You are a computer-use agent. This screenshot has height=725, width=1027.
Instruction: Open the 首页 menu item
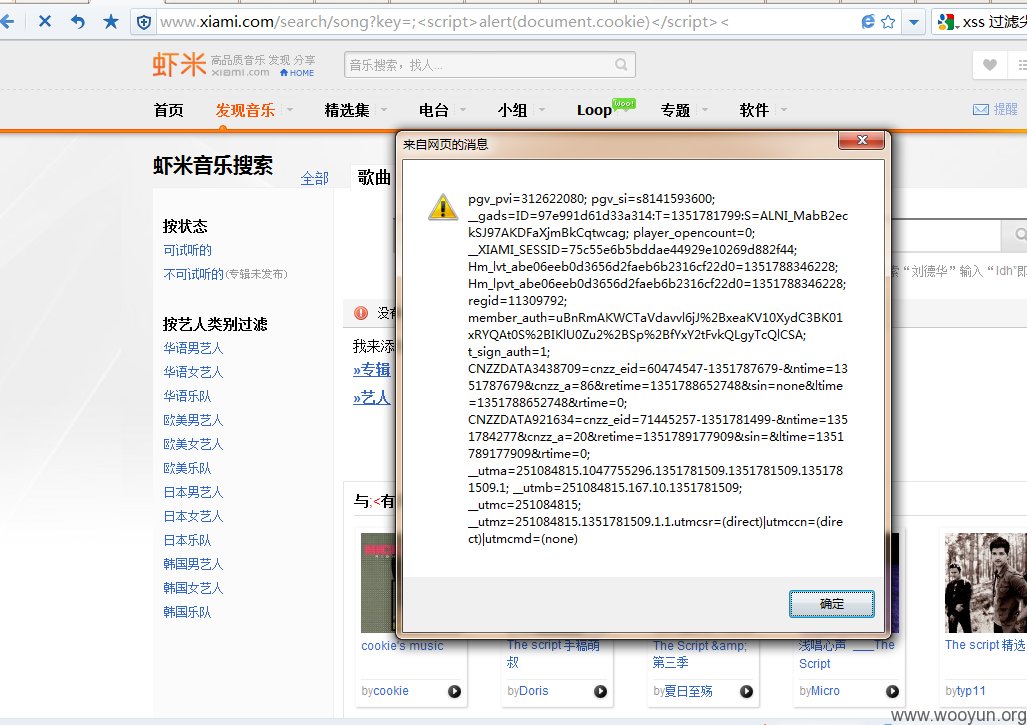[x=168, y=110]
